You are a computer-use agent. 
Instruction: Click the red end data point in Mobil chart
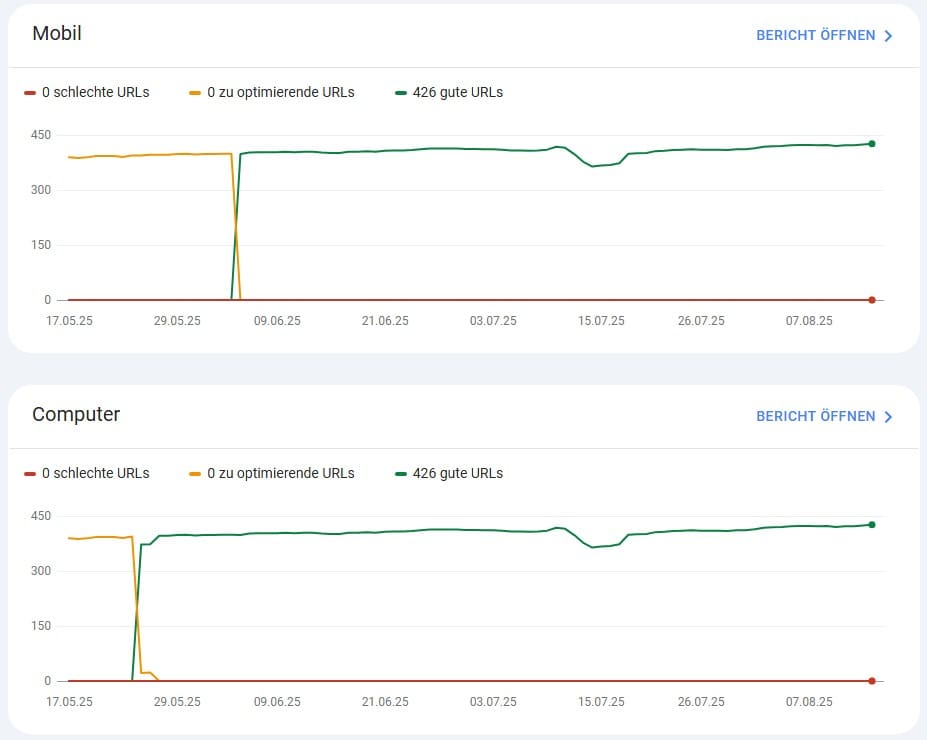(x=872, y=300)
